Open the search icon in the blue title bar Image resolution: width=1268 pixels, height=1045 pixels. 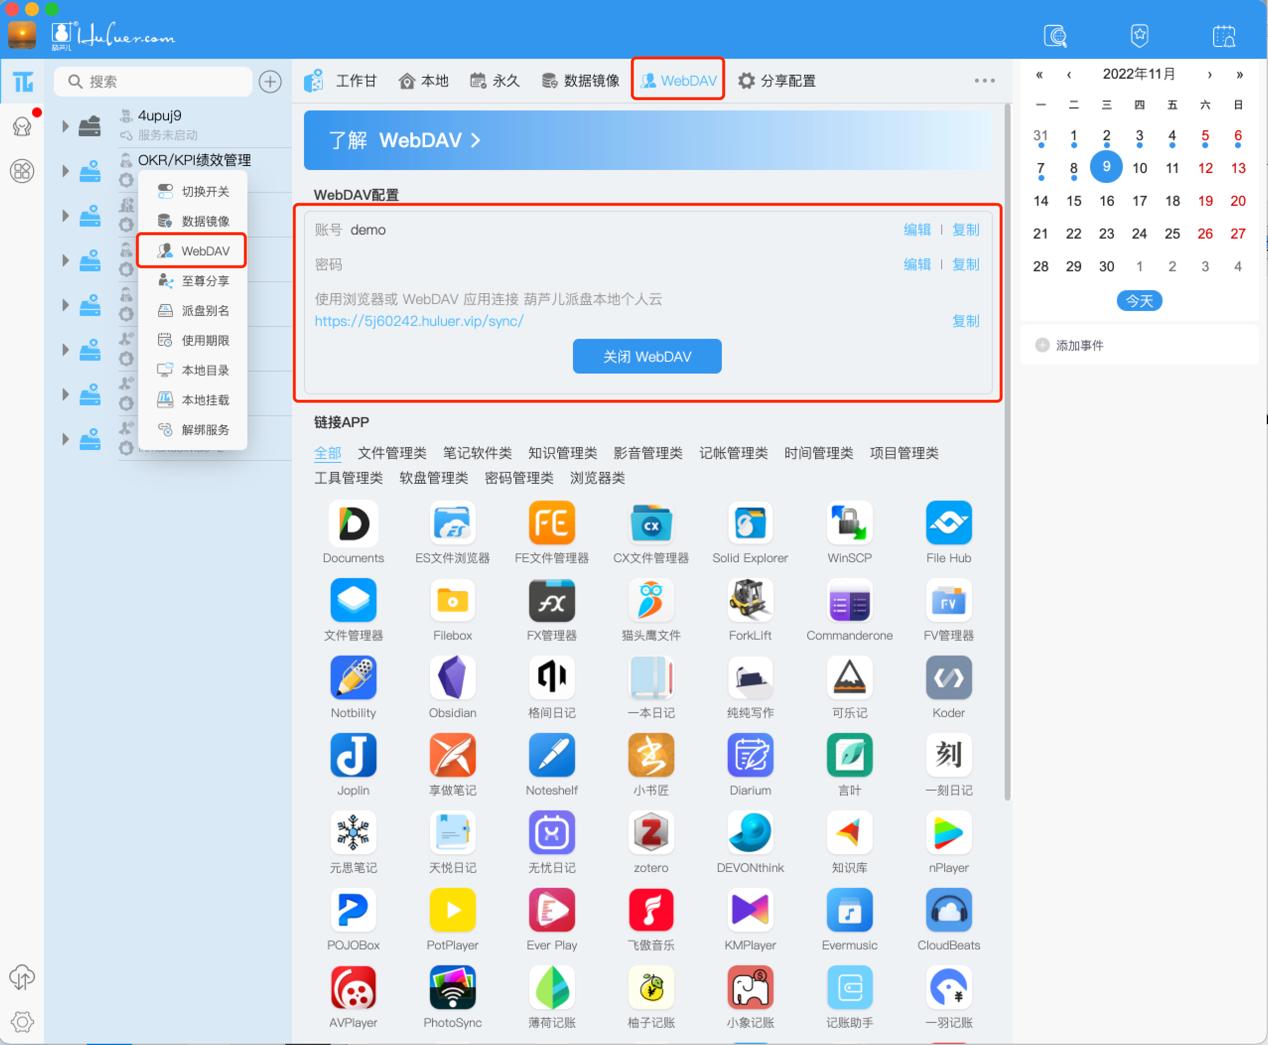pos(1055,35)
